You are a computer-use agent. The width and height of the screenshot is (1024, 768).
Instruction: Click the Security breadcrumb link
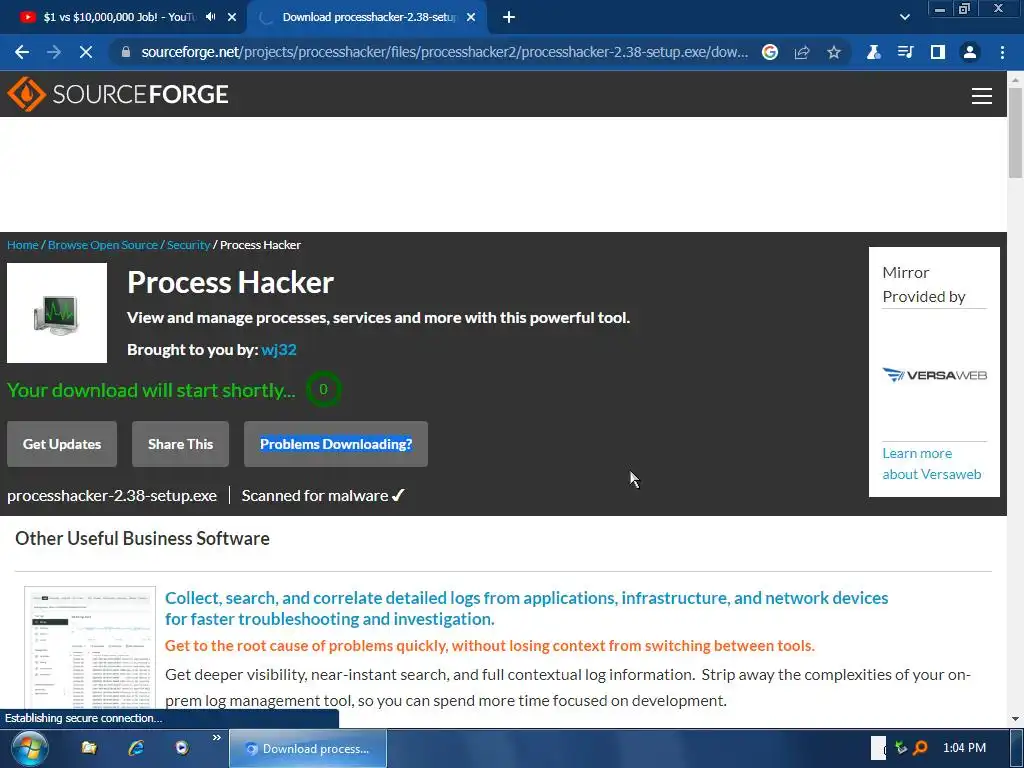[x=188, y=245]
